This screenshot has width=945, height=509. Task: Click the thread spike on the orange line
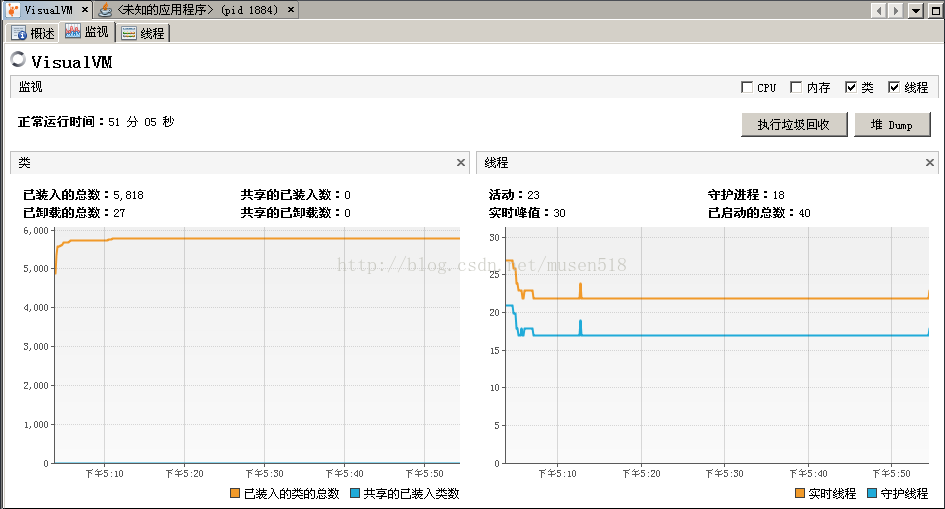point(580,290)
